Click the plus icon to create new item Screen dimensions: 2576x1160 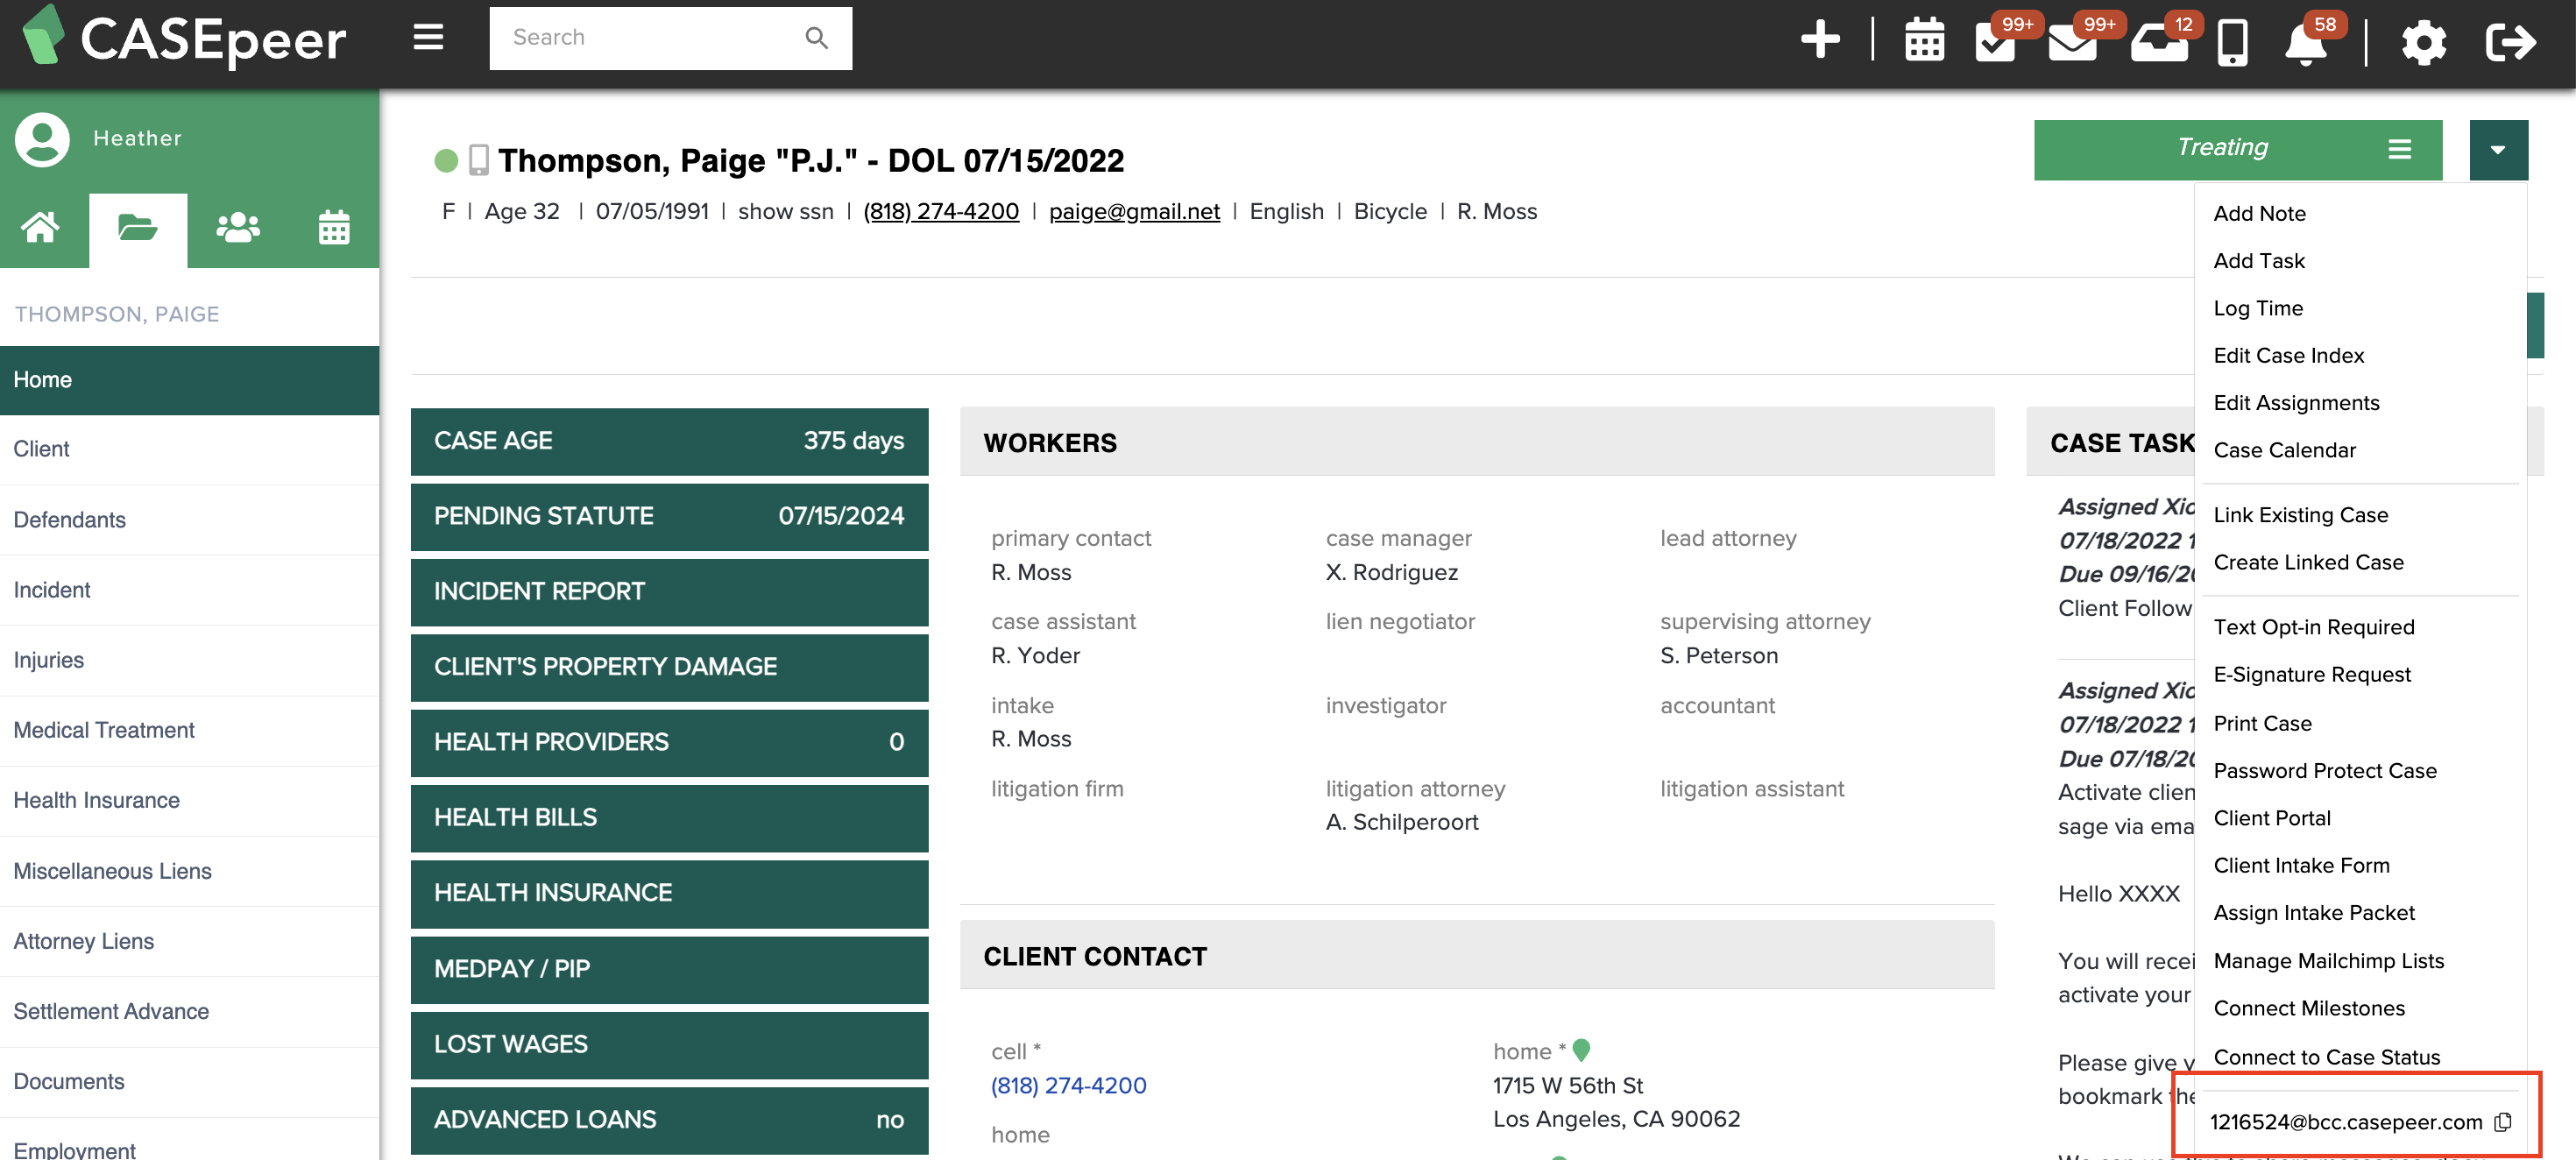(x=1822, y=40)
